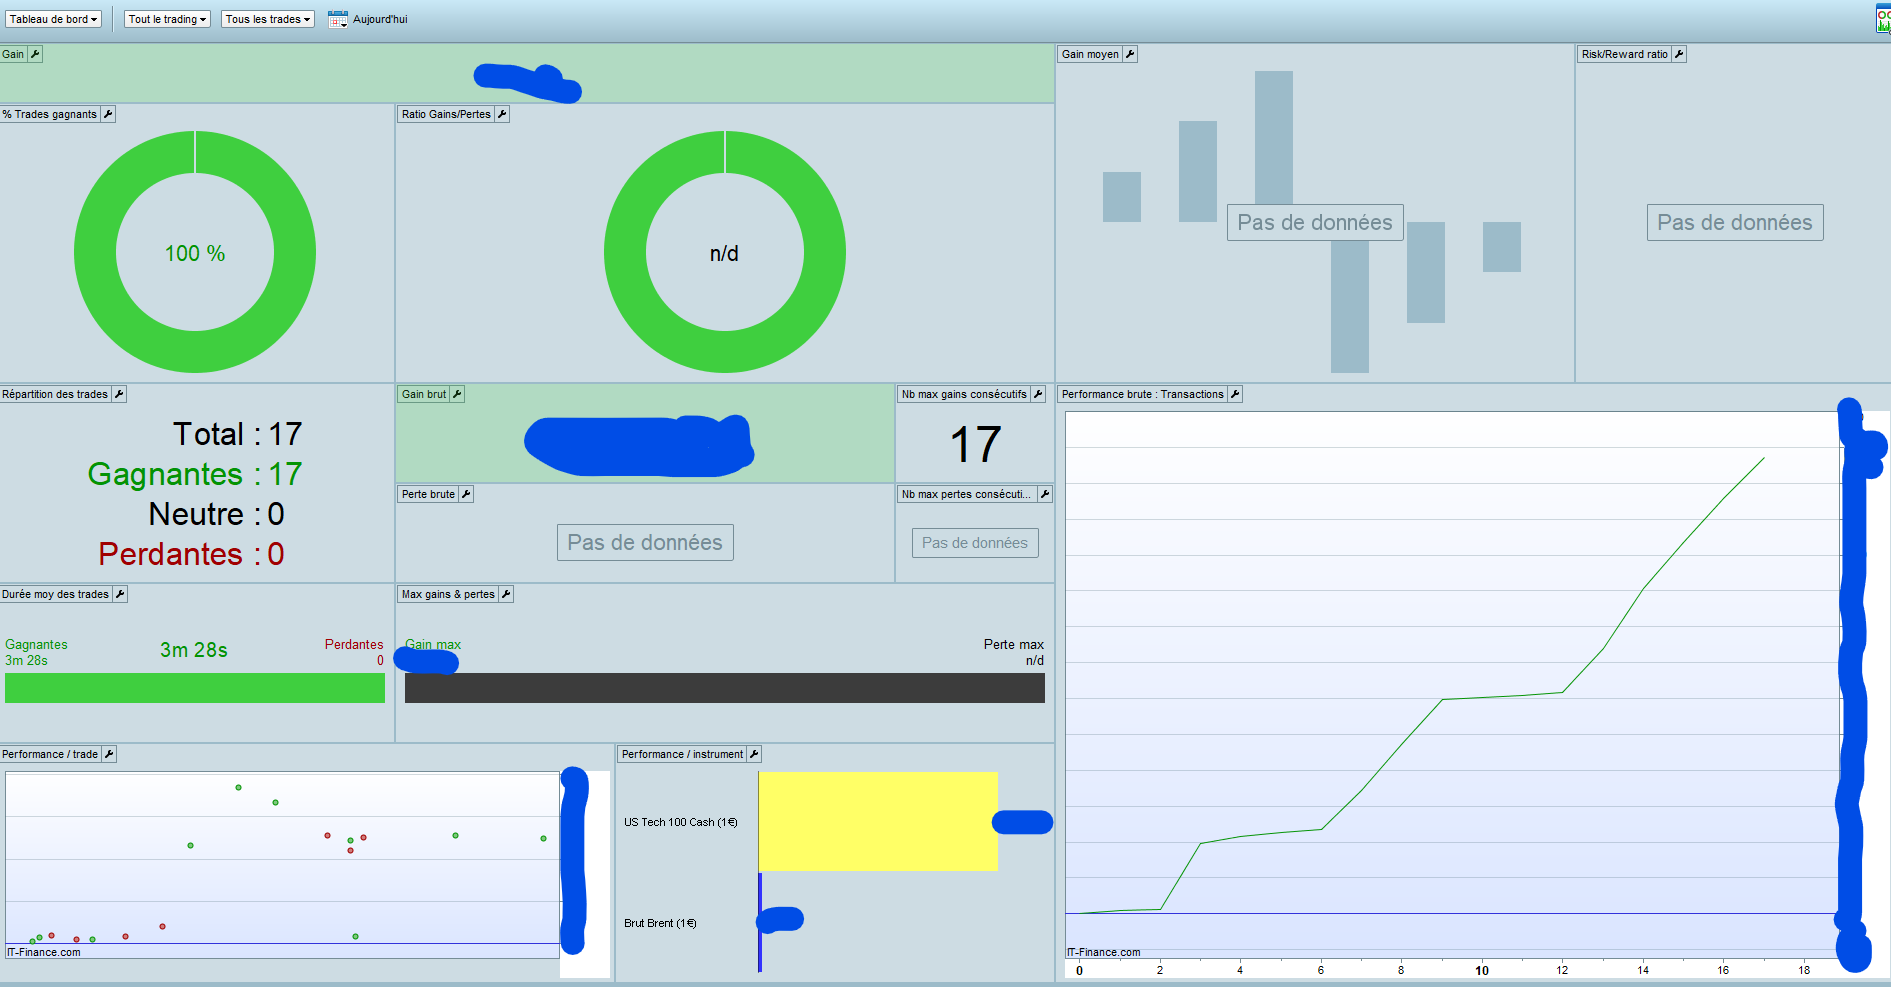Open the Max gains & pertes wrench settings
The height and width of the screenshot is (987, 1891).
506,594
